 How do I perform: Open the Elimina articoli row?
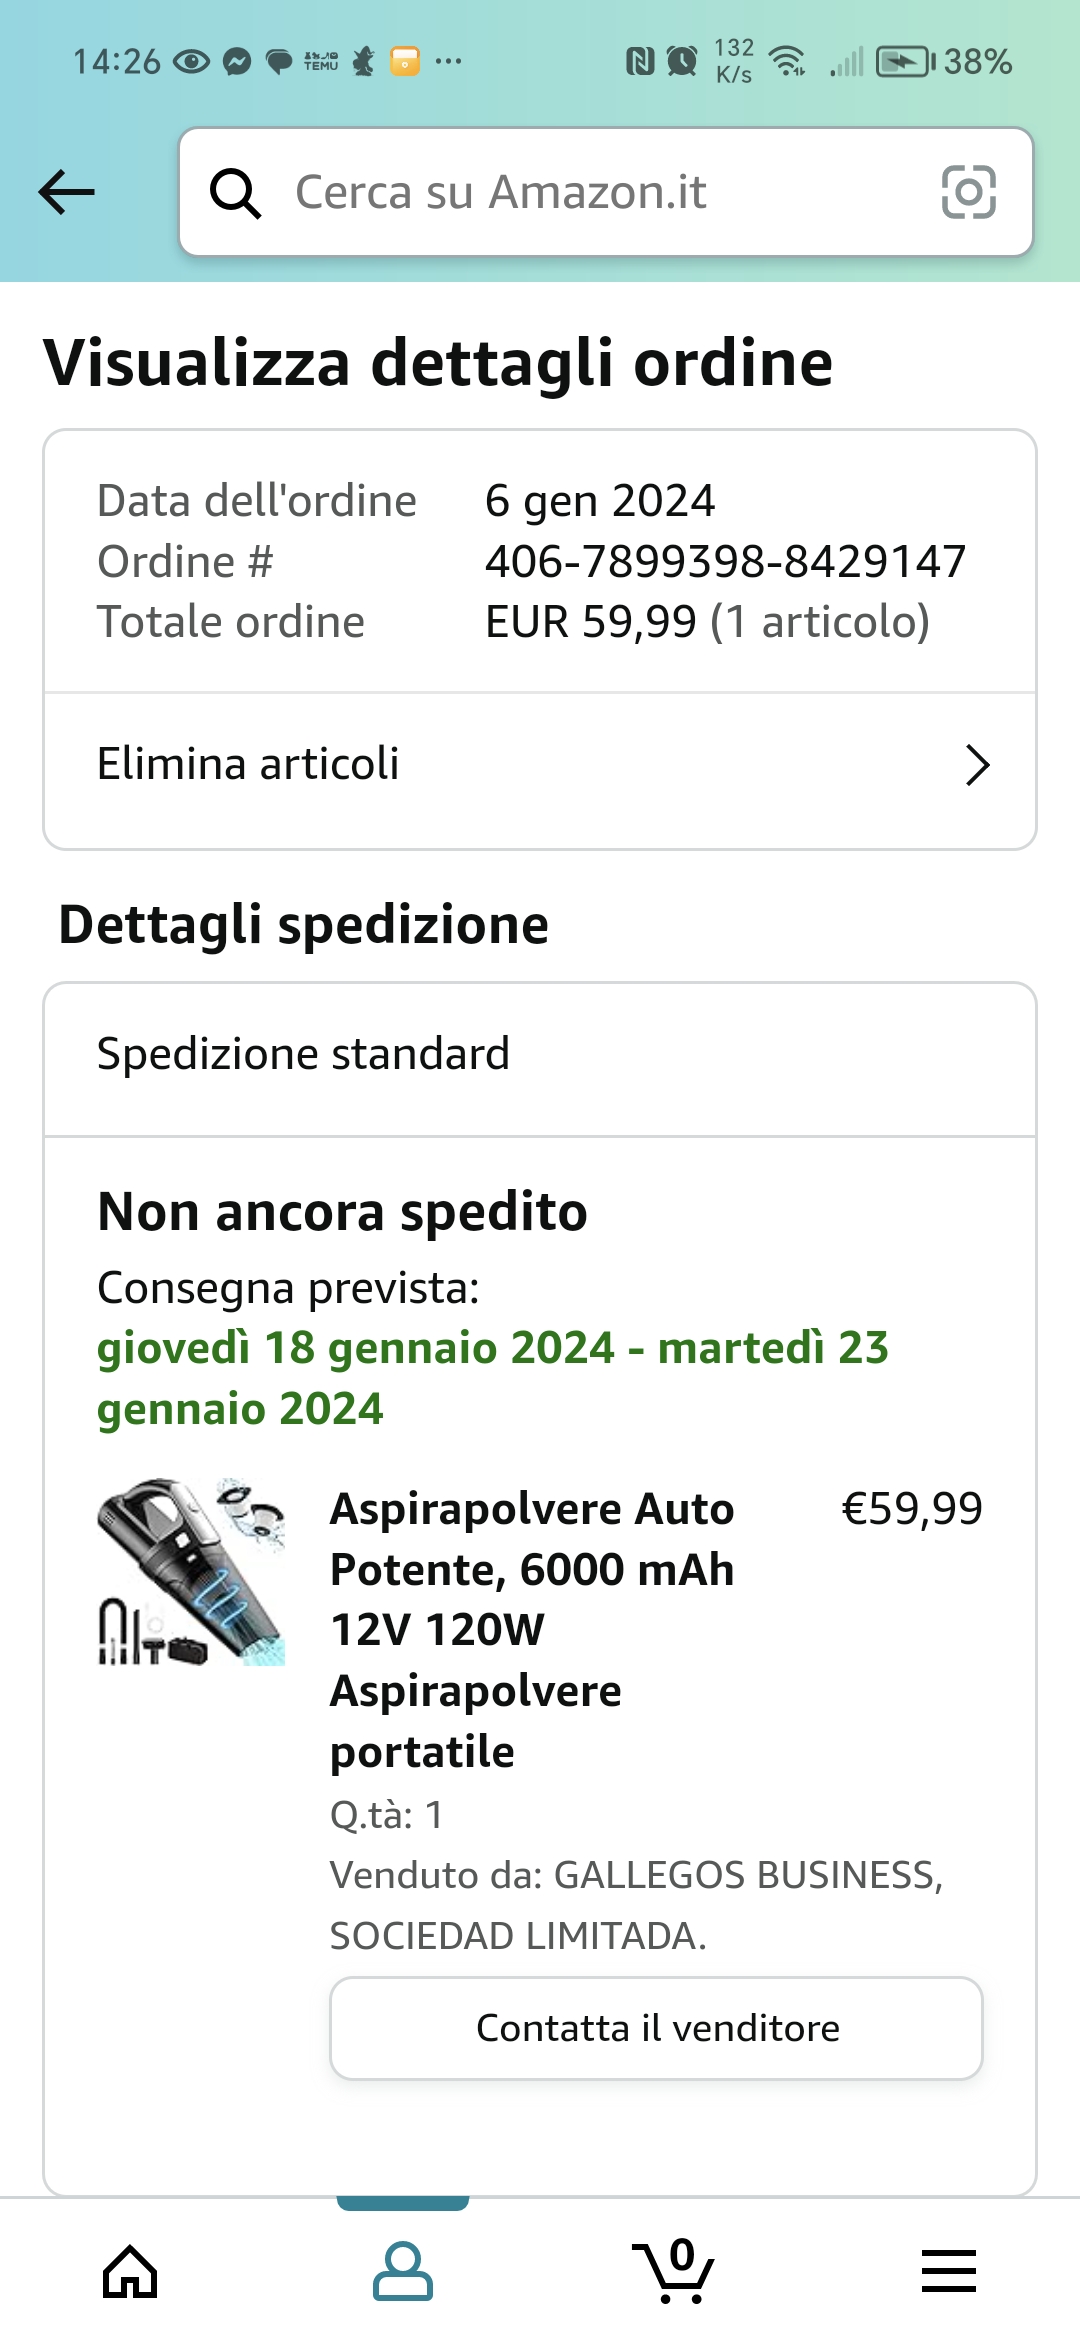[x=500, y=766]
